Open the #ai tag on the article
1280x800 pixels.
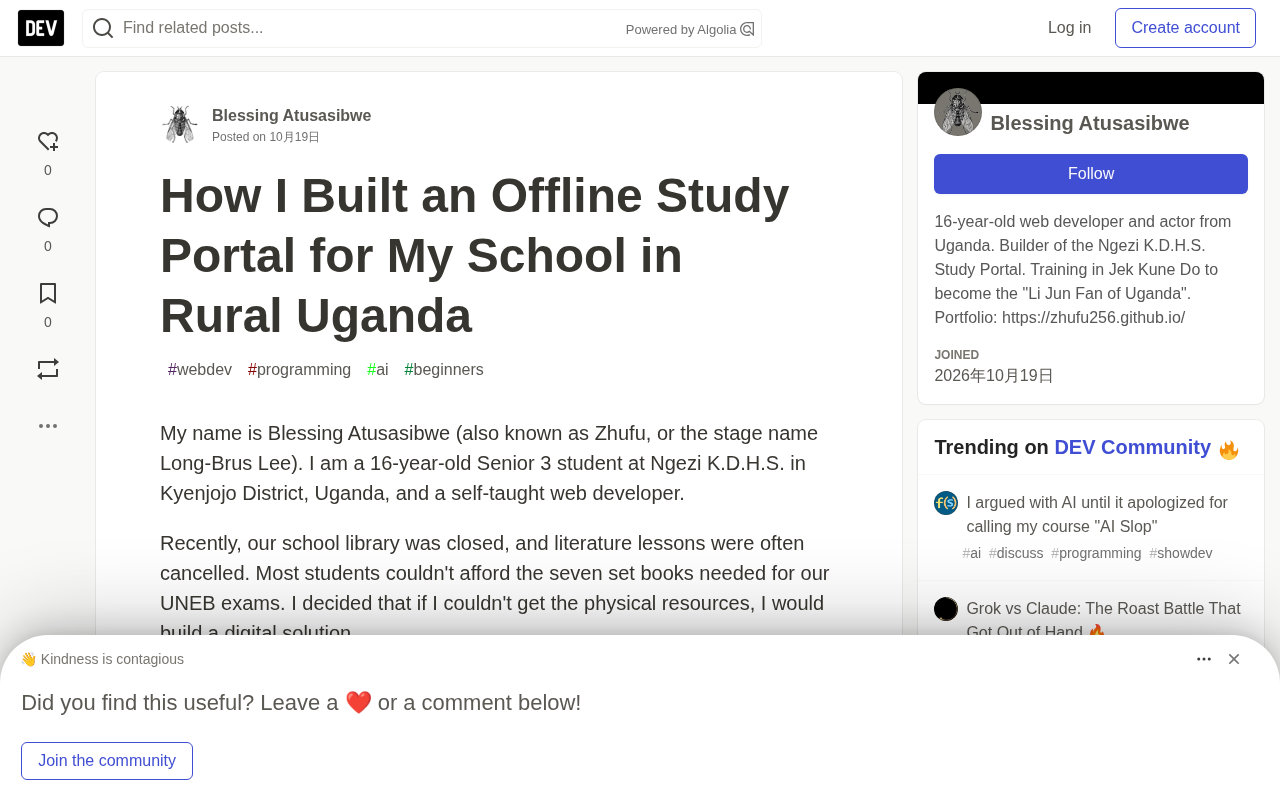point(378,370)
